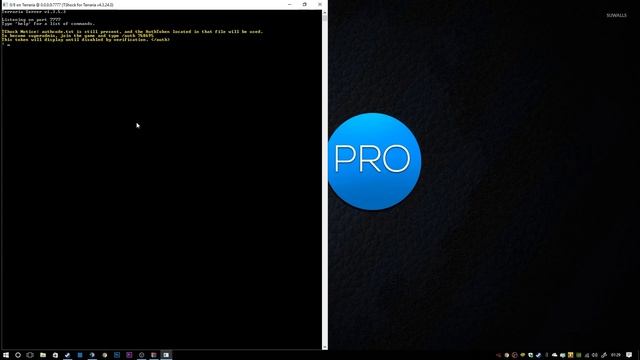
Task: Close the TShock console window
Action: [x=320, y=4]
